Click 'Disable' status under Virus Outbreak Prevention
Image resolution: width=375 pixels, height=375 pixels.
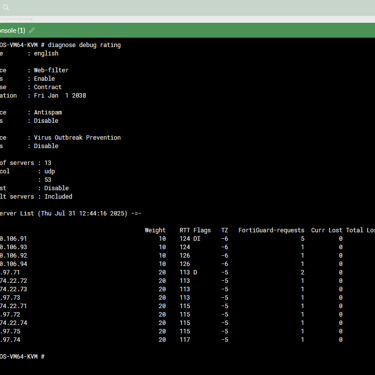pos(46,146)
